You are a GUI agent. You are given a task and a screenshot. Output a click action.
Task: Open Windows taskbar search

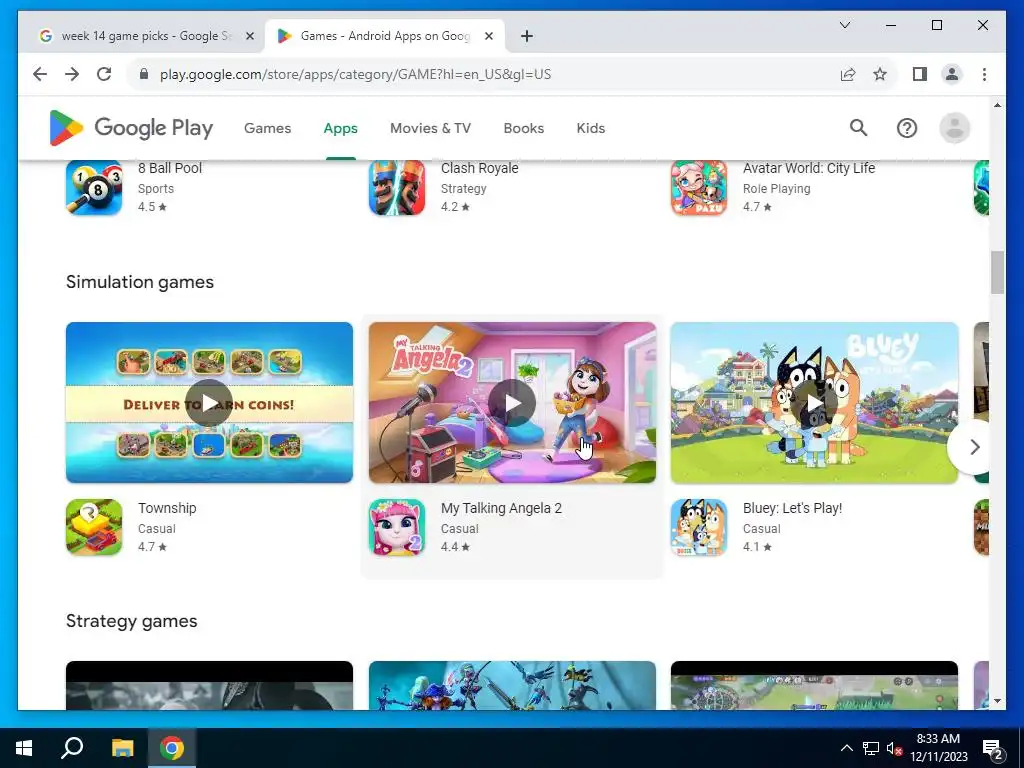point(72,748)
